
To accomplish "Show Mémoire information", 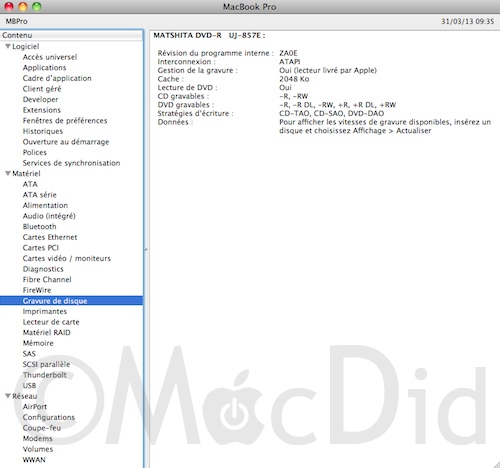I will click(x=38, y=343).
